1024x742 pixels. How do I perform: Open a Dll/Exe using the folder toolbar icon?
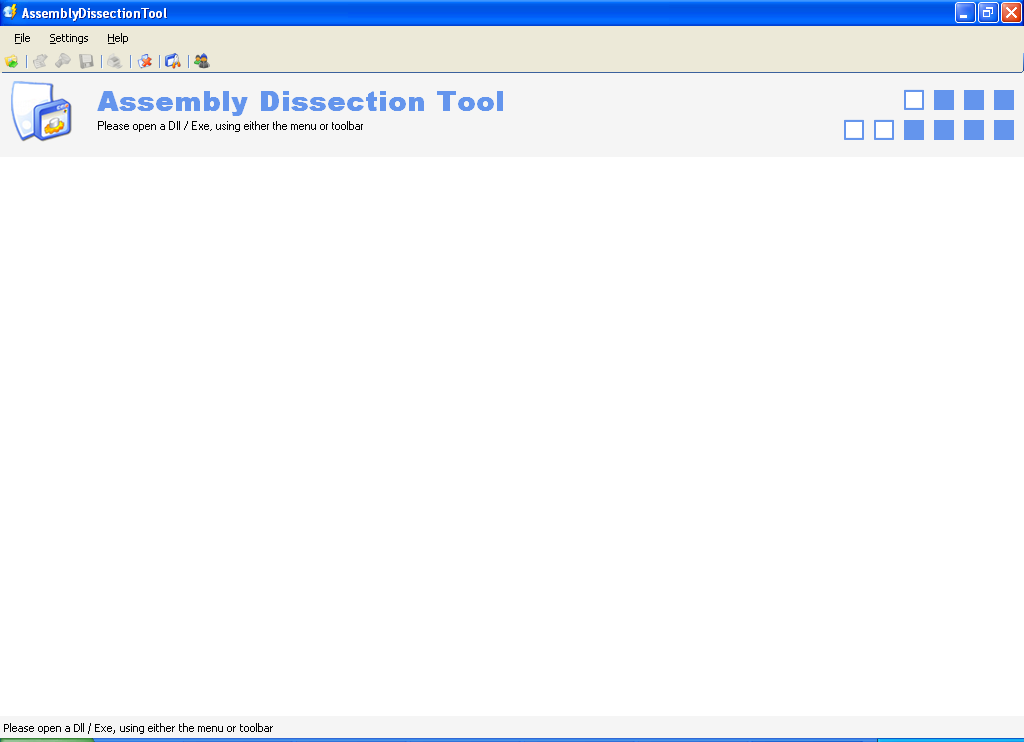click(x=11, y=61)
